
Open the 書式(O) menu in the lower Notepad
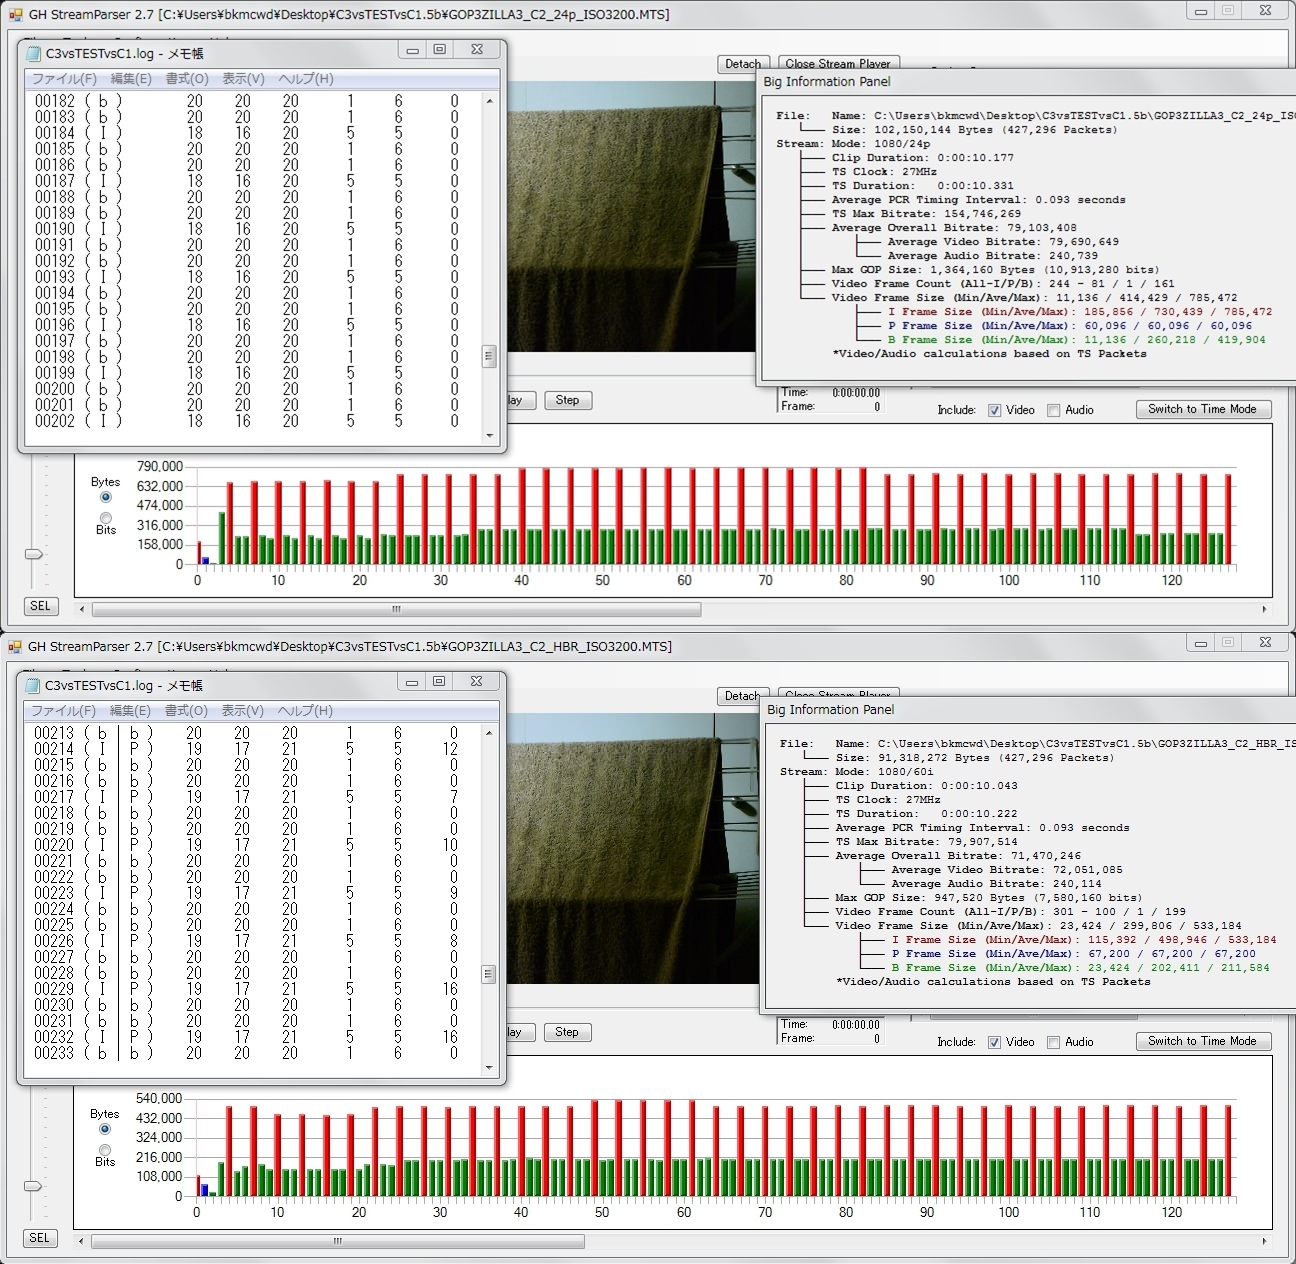pos(186,711)
